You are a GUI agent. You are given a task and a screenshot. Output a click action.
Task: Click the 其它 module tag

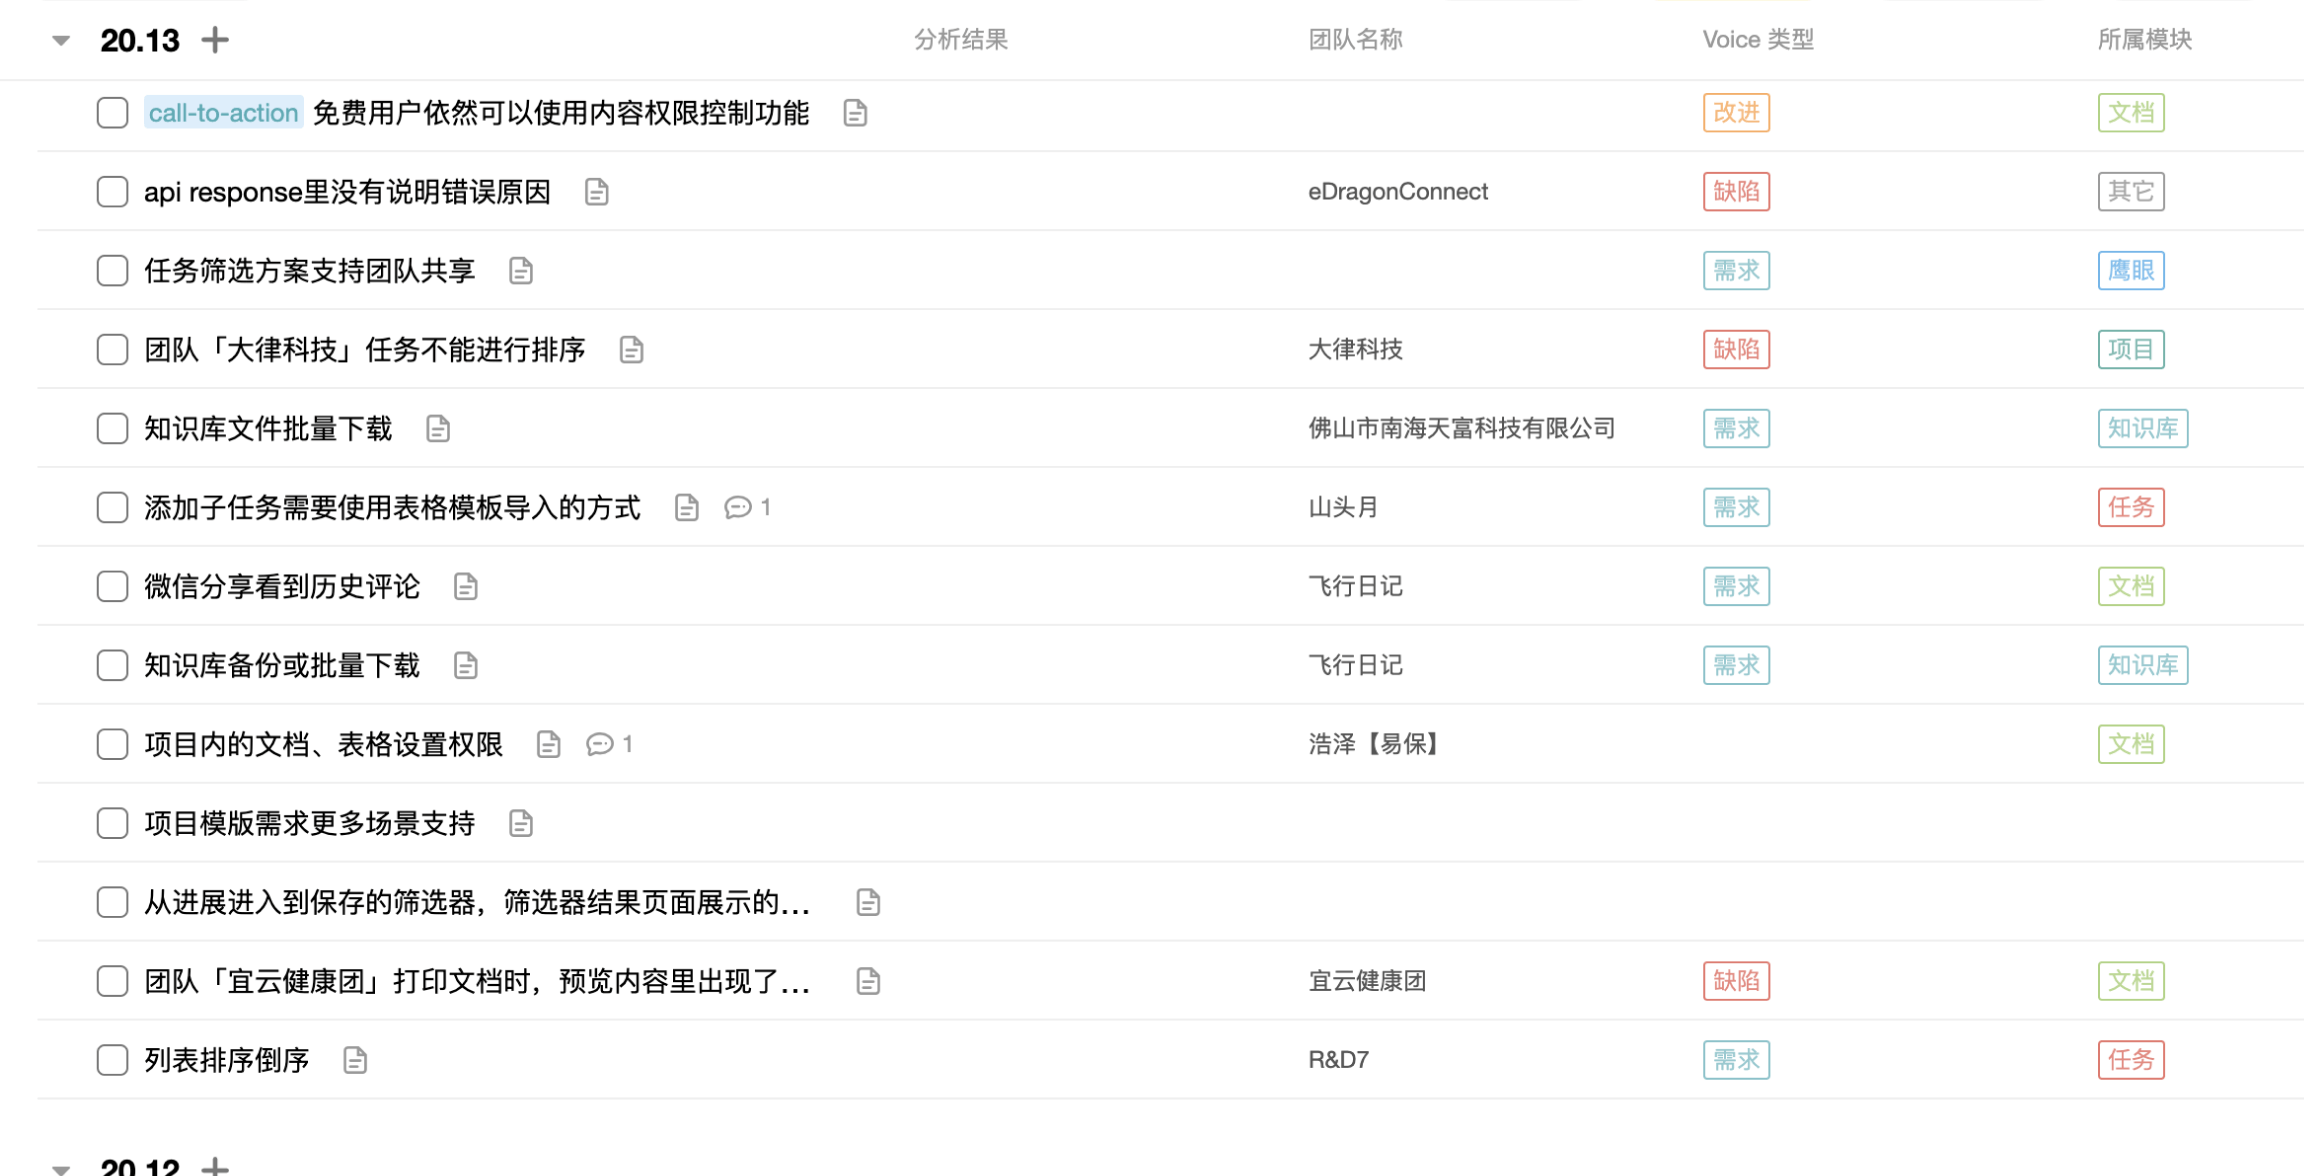[2132, 192]
